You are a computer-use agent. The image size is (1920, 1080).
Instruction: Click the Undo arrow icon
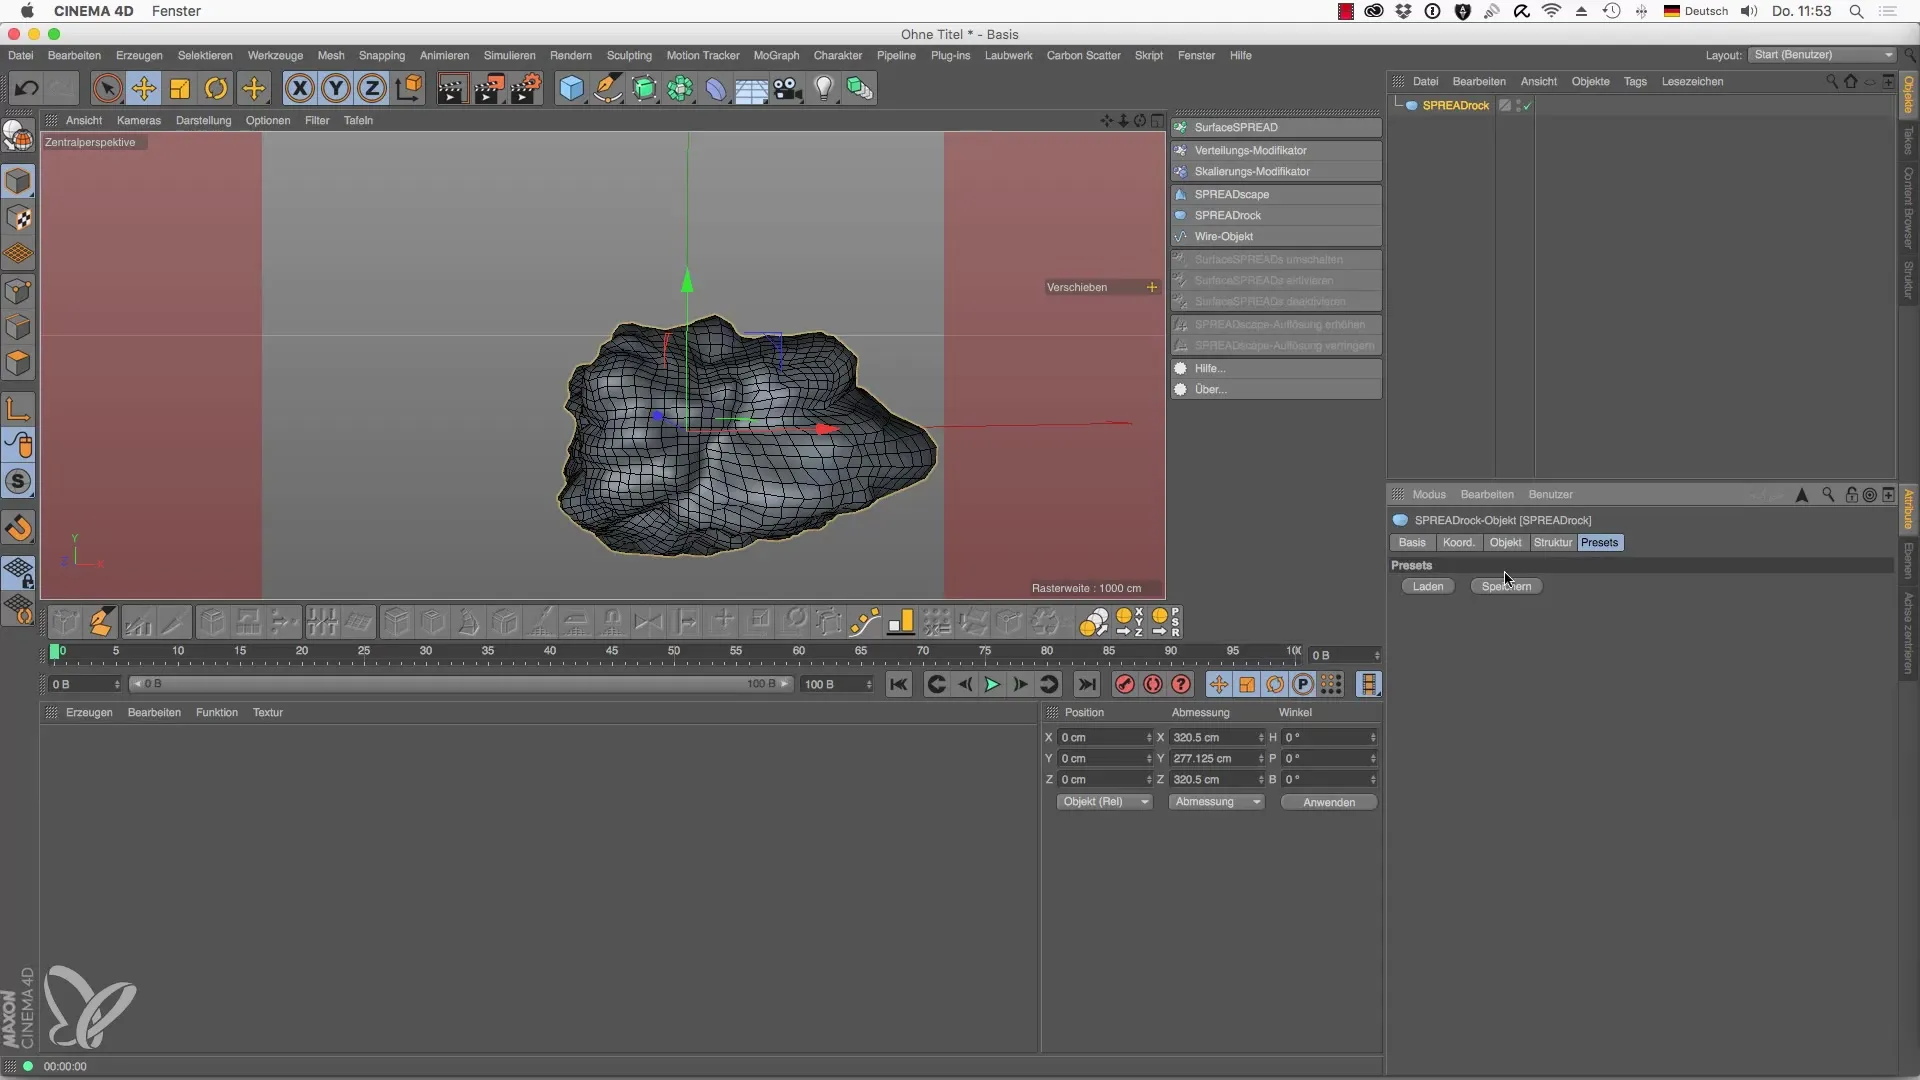[x=26, y=89]
